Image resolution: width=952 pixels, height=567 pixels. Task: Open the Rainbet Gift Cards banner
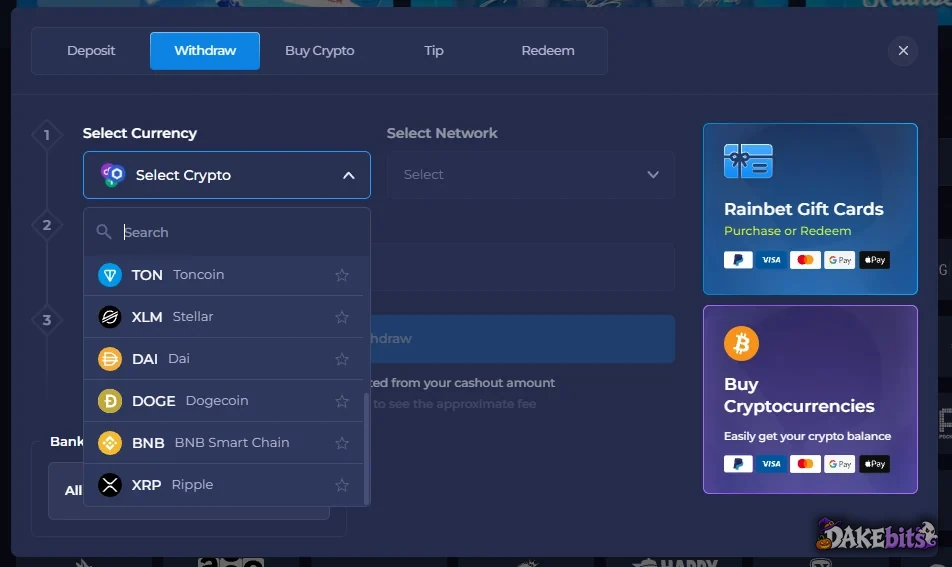coord(810,209)
